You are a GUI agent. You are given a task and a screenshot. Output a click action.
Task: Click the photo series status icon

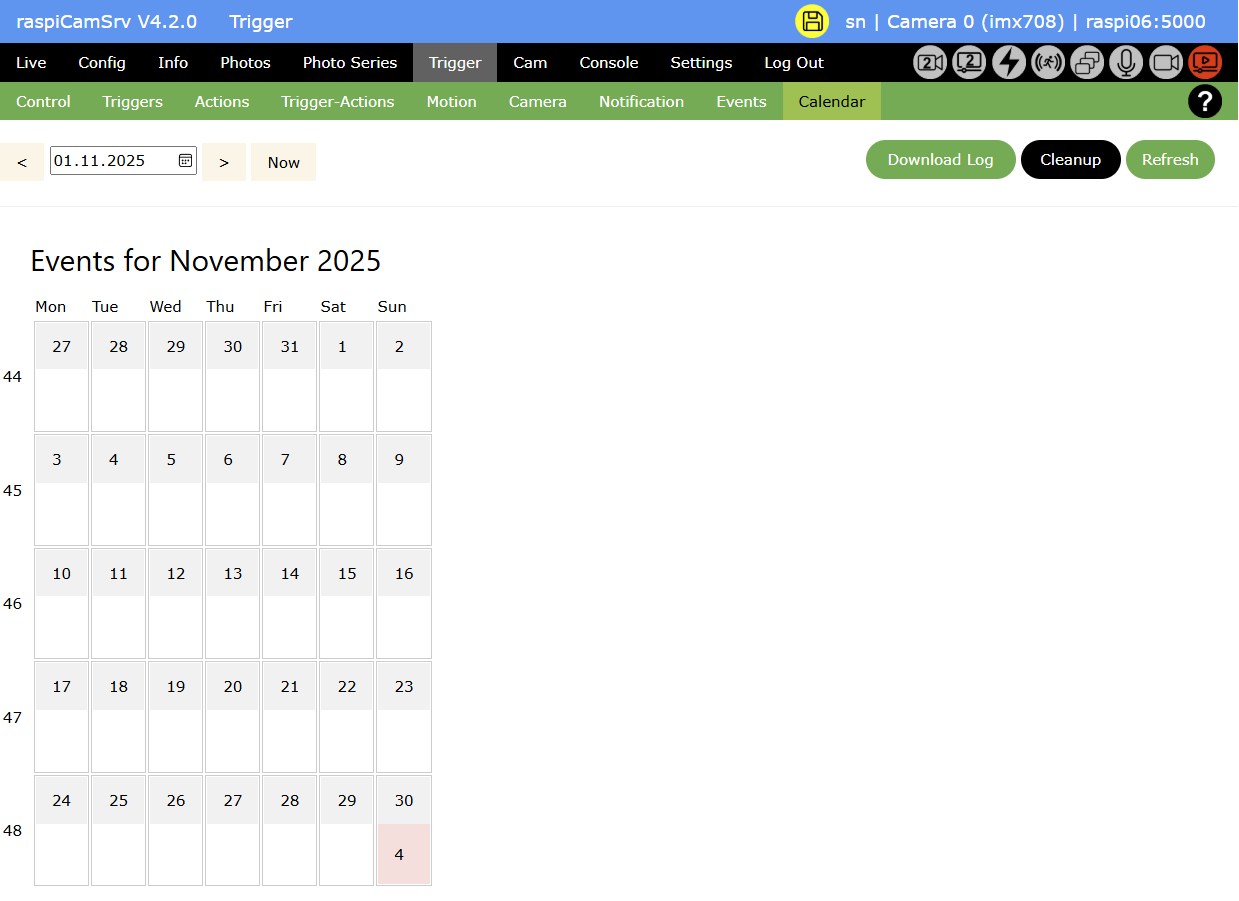tap(1087, 61)
